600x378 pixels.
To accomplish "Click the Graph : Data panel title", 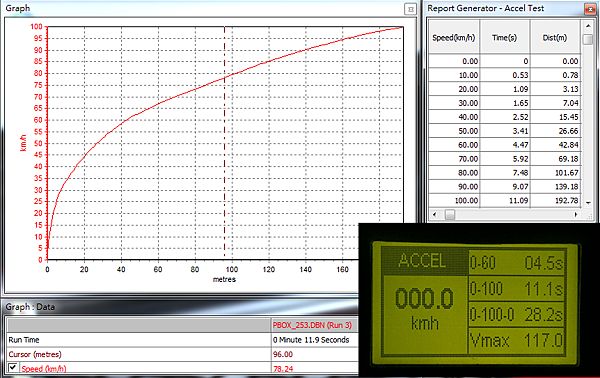I will [x=30, y=307].
